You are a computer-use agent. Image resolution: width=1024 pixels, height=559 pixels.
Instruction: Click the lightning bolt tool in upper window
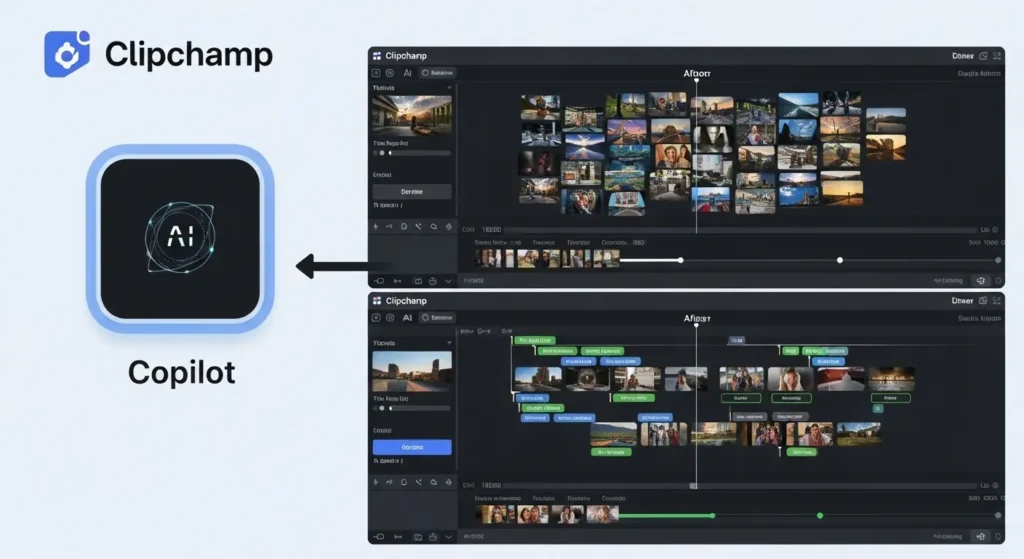coord(376,227)
